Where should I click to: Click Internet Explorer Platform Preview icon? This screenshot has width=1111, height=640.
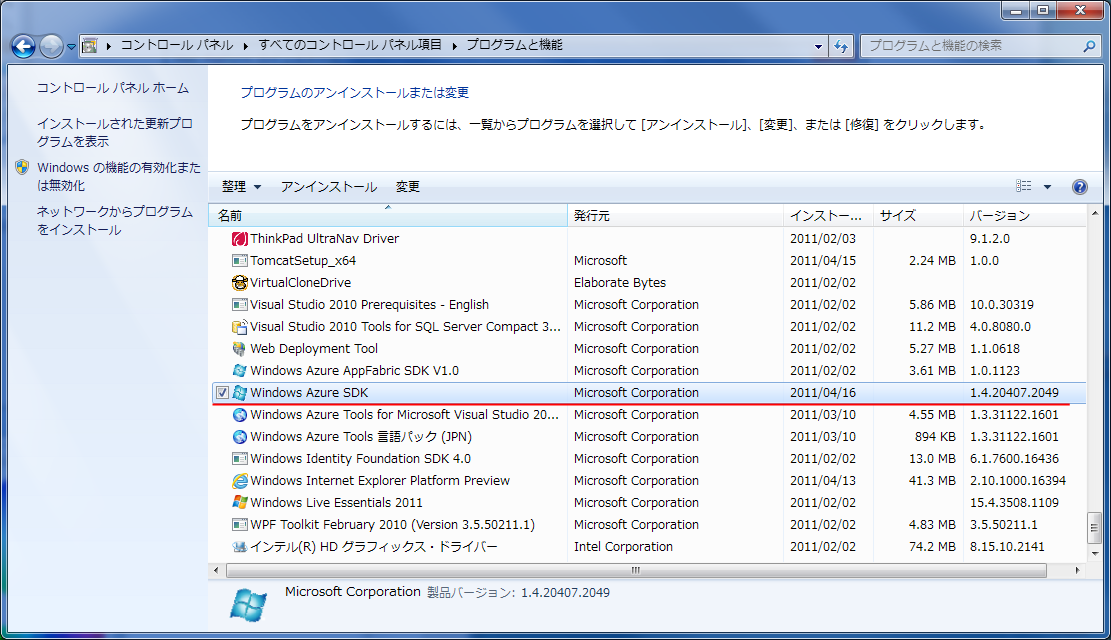(x=239, y=481)
